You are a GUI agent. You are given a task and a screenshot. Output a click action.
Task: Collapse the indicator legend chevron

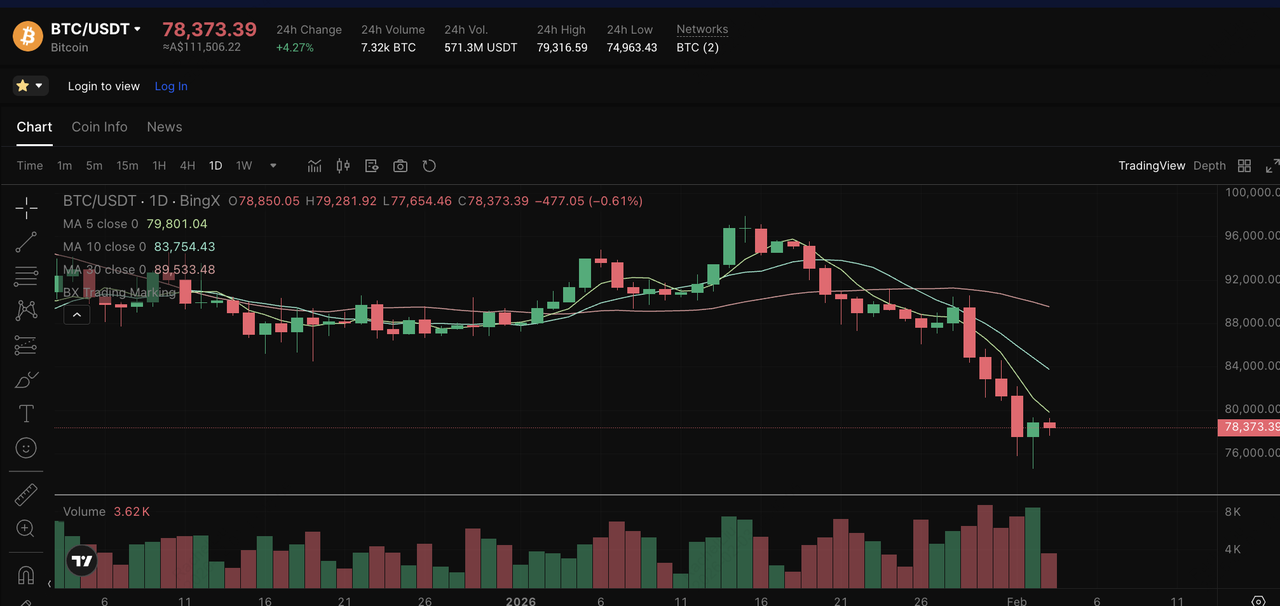[76, 315]
